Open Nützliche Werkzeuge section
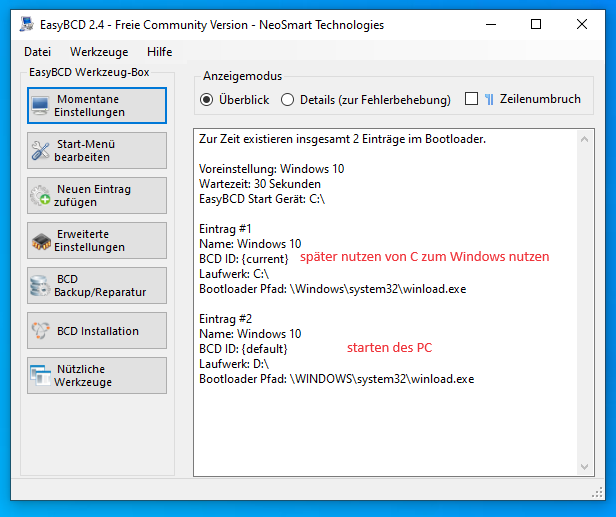 click(97, 376)
